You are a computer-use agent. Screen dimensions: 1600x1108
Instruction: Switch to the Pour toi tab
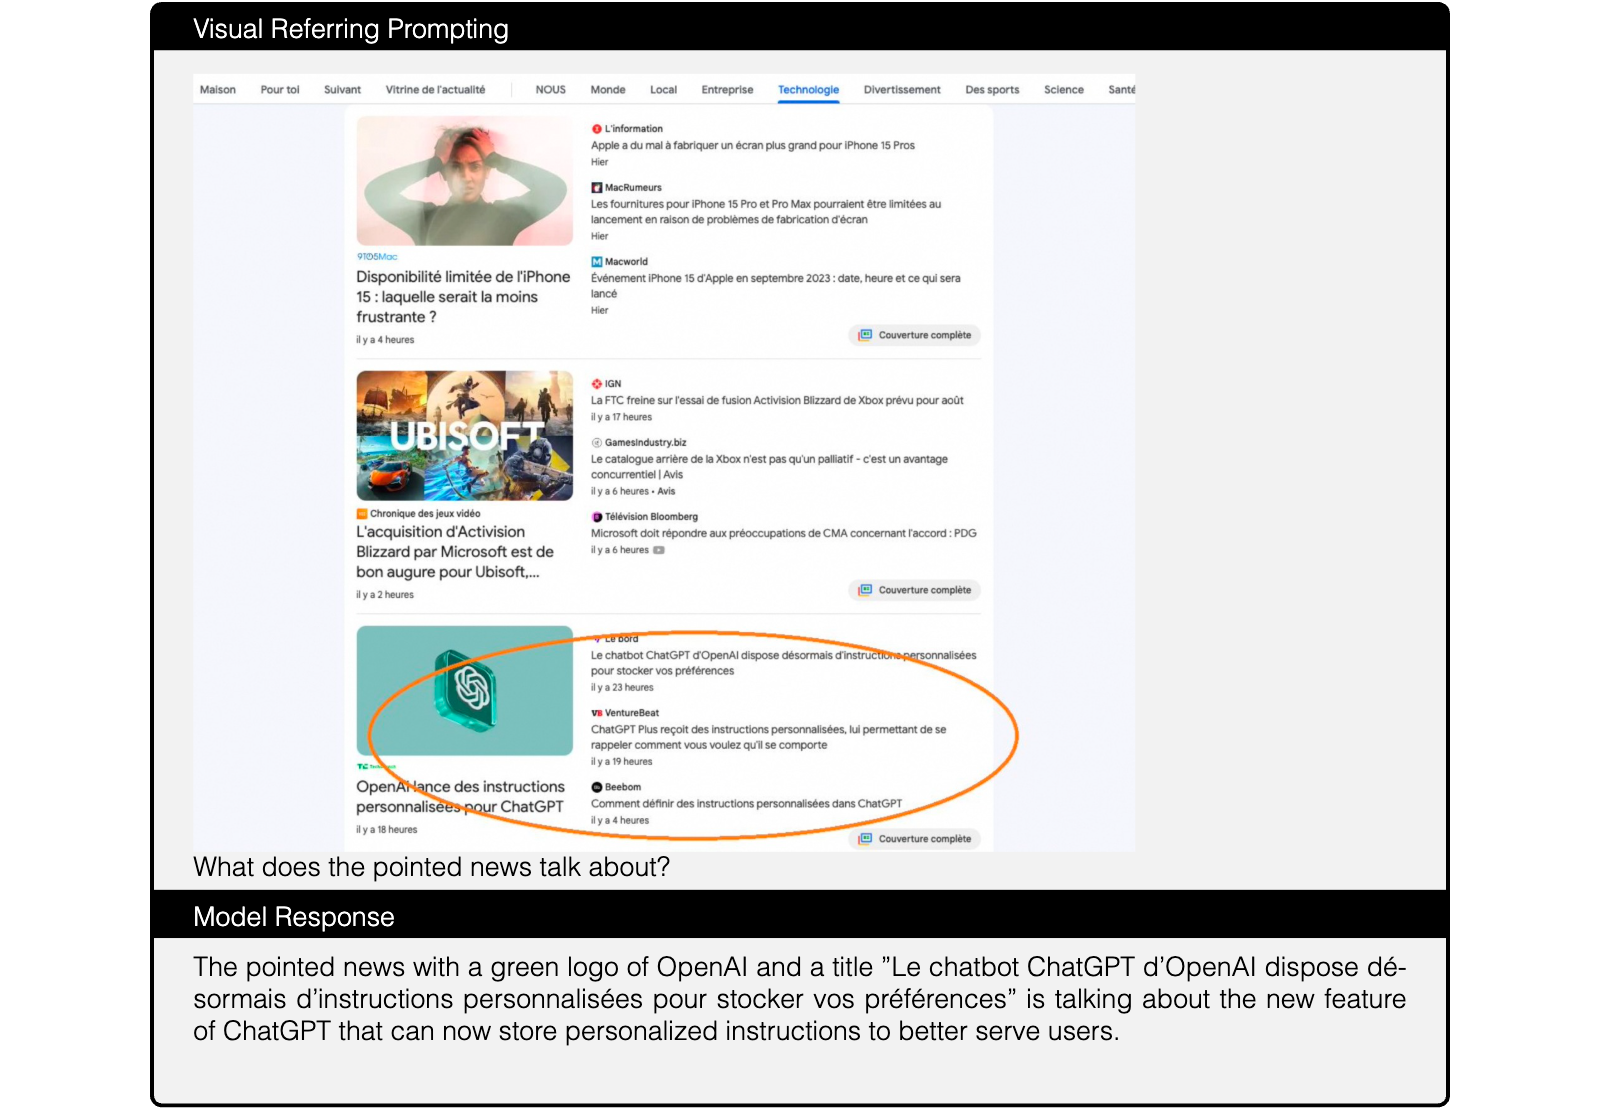[x=280, y=90]
